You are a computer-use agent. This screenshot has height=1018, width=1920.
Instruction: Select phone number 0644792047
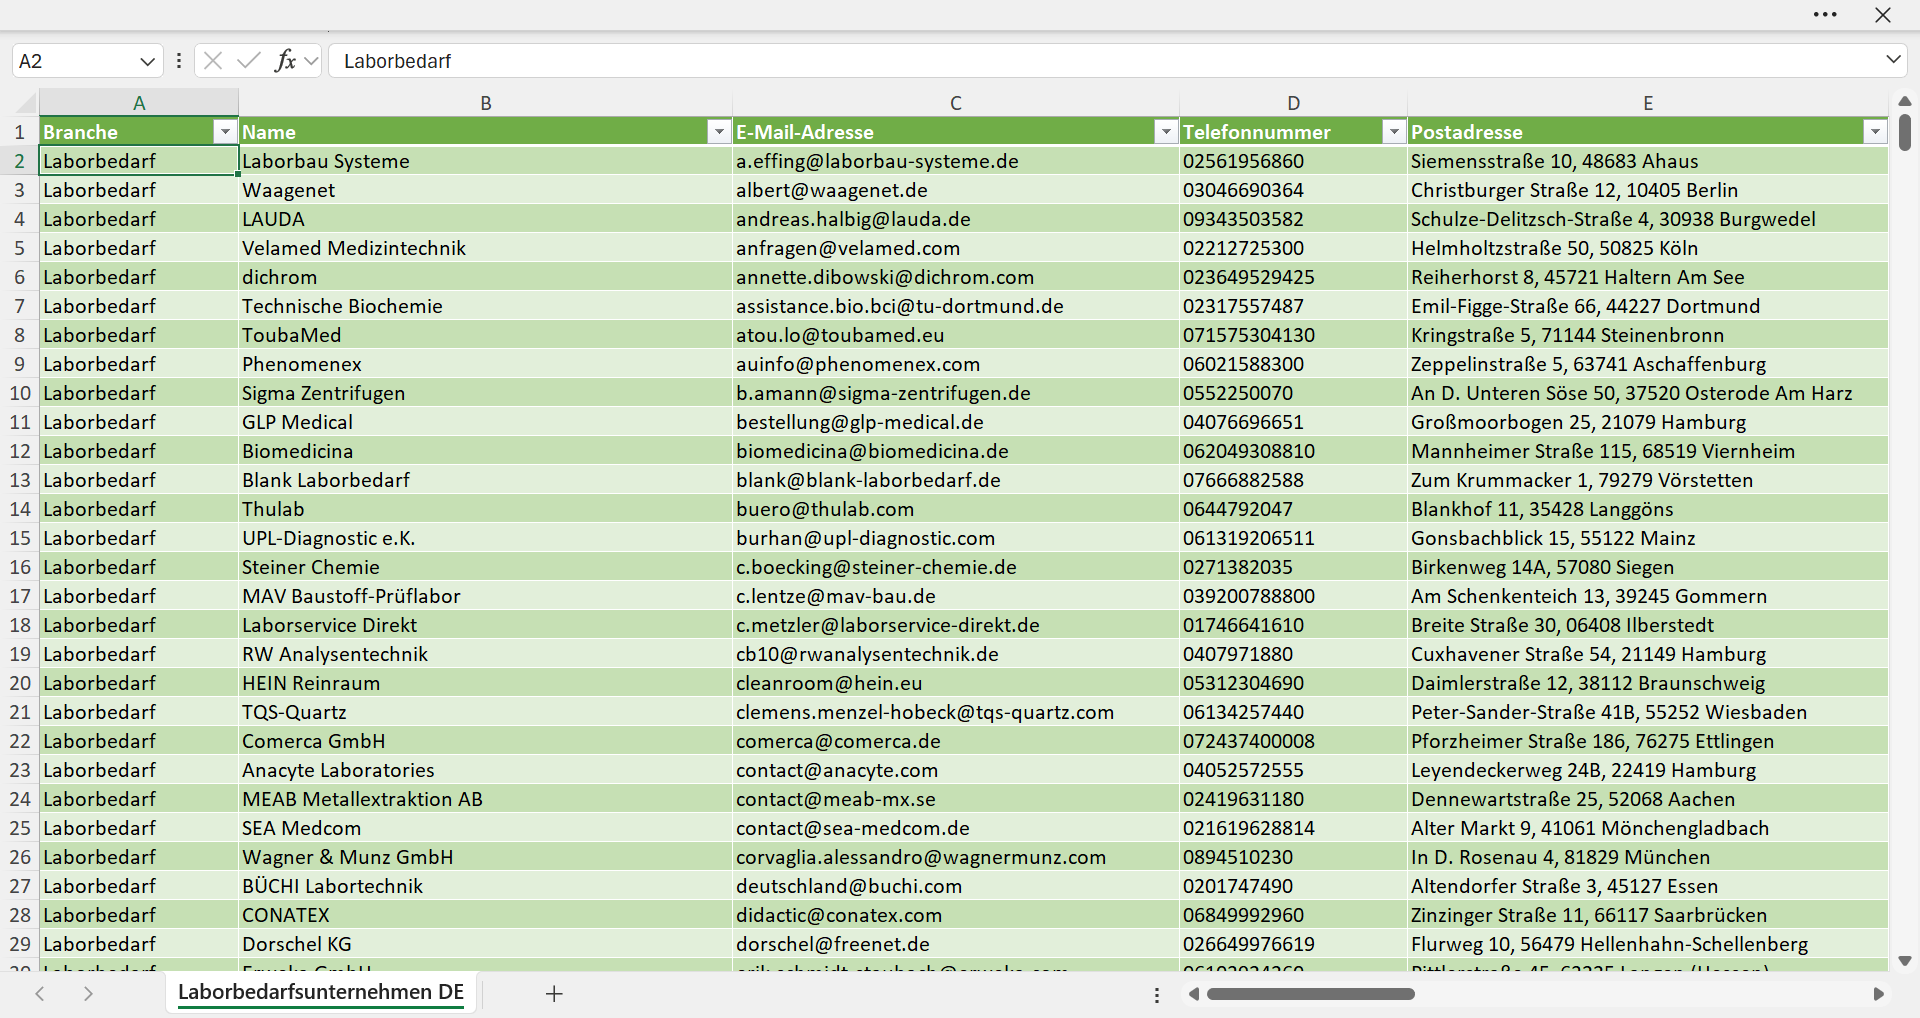point(1293,509)
